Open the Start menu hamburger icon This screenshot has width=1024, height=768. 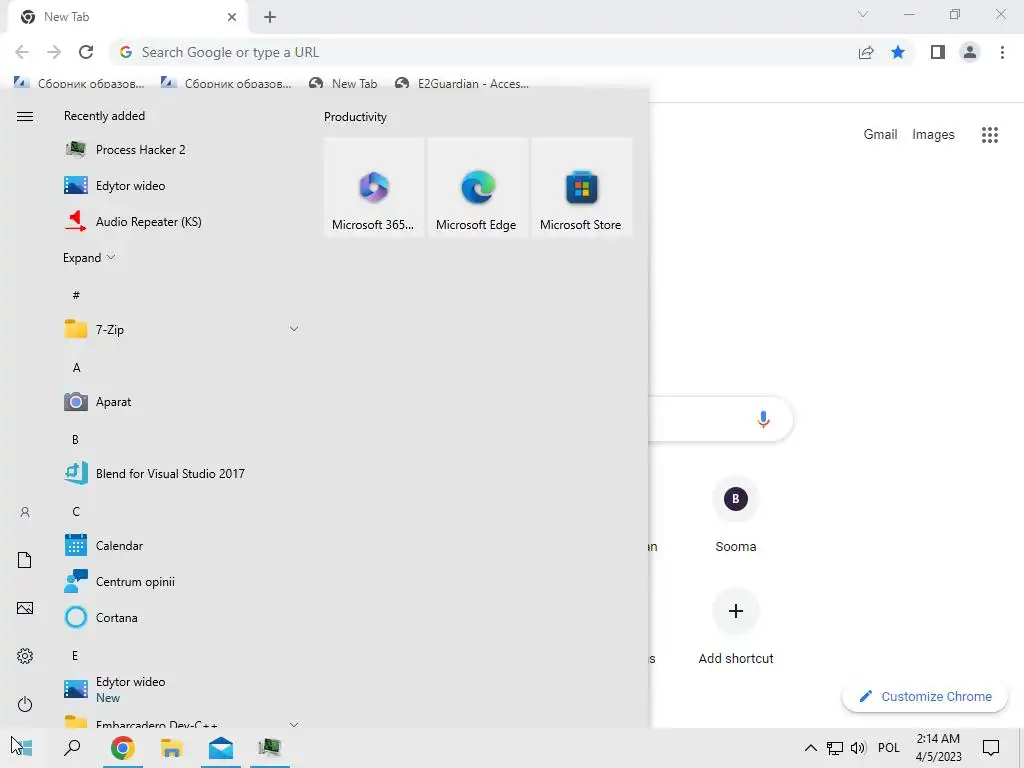tap(25, 116)
